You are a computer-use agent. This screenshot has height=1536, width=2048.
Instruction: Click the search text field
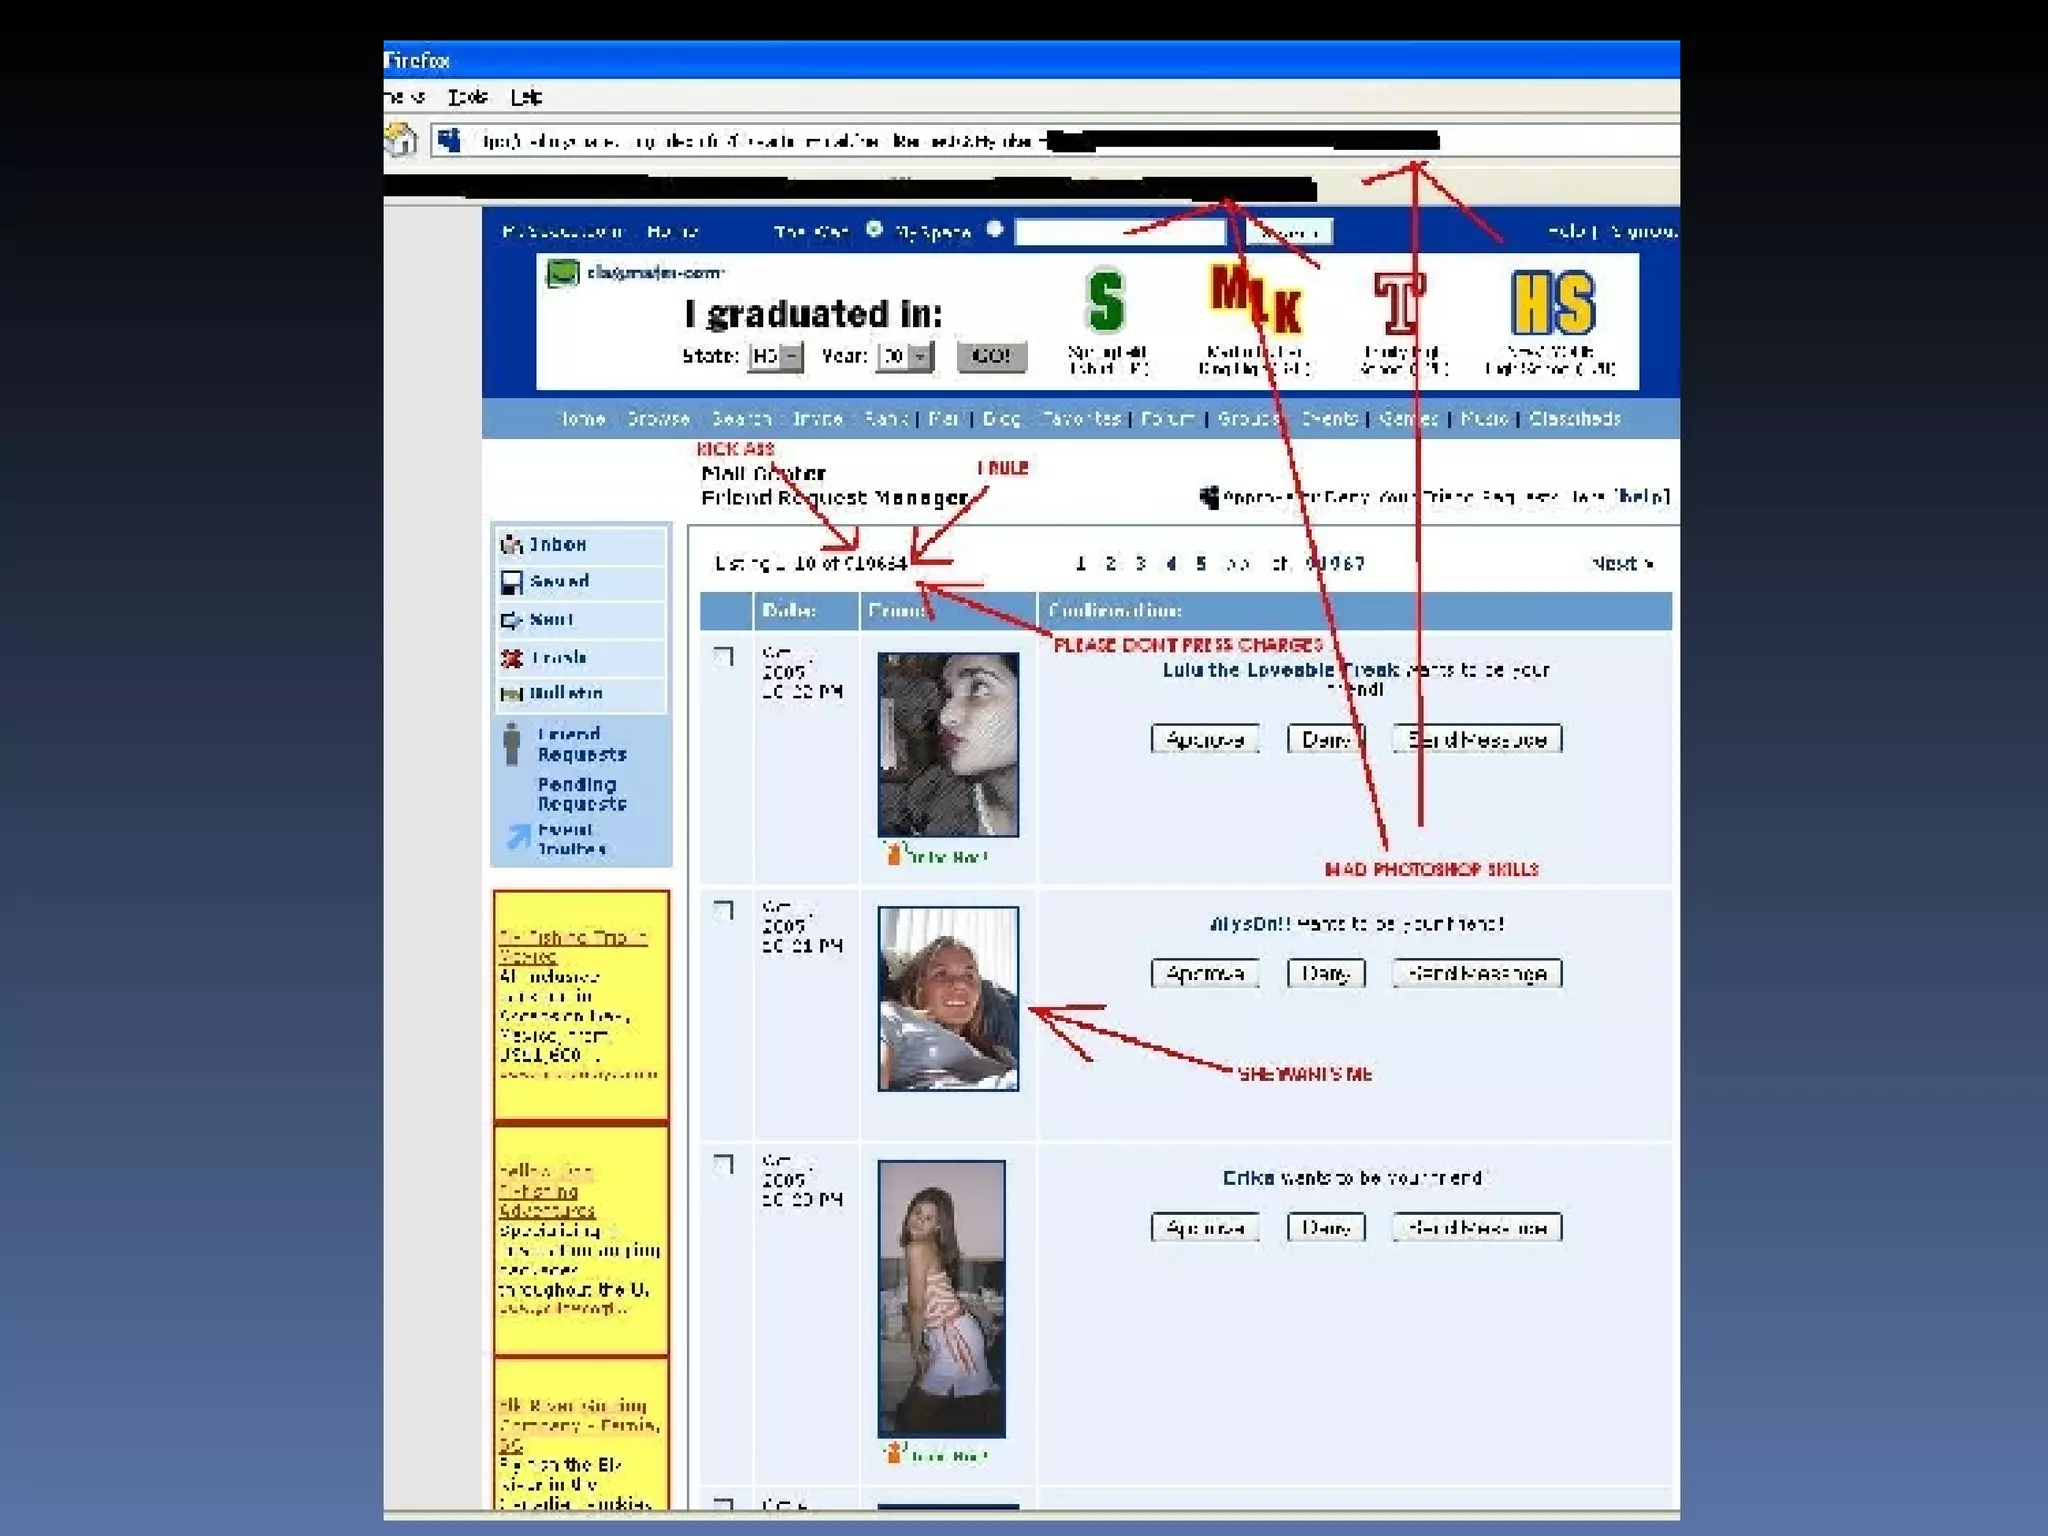[x=1119, y=232]
